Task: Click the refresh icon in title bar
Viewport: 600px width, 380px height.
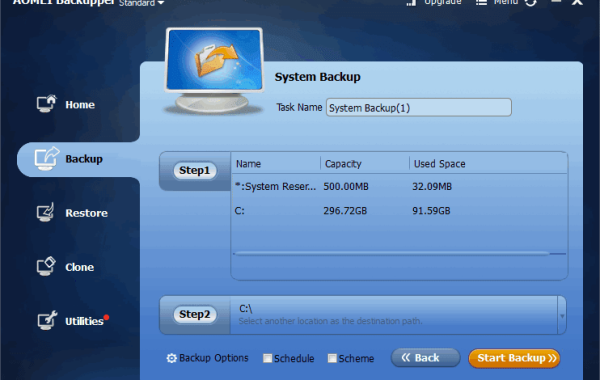Action: (x=531, y=2)
